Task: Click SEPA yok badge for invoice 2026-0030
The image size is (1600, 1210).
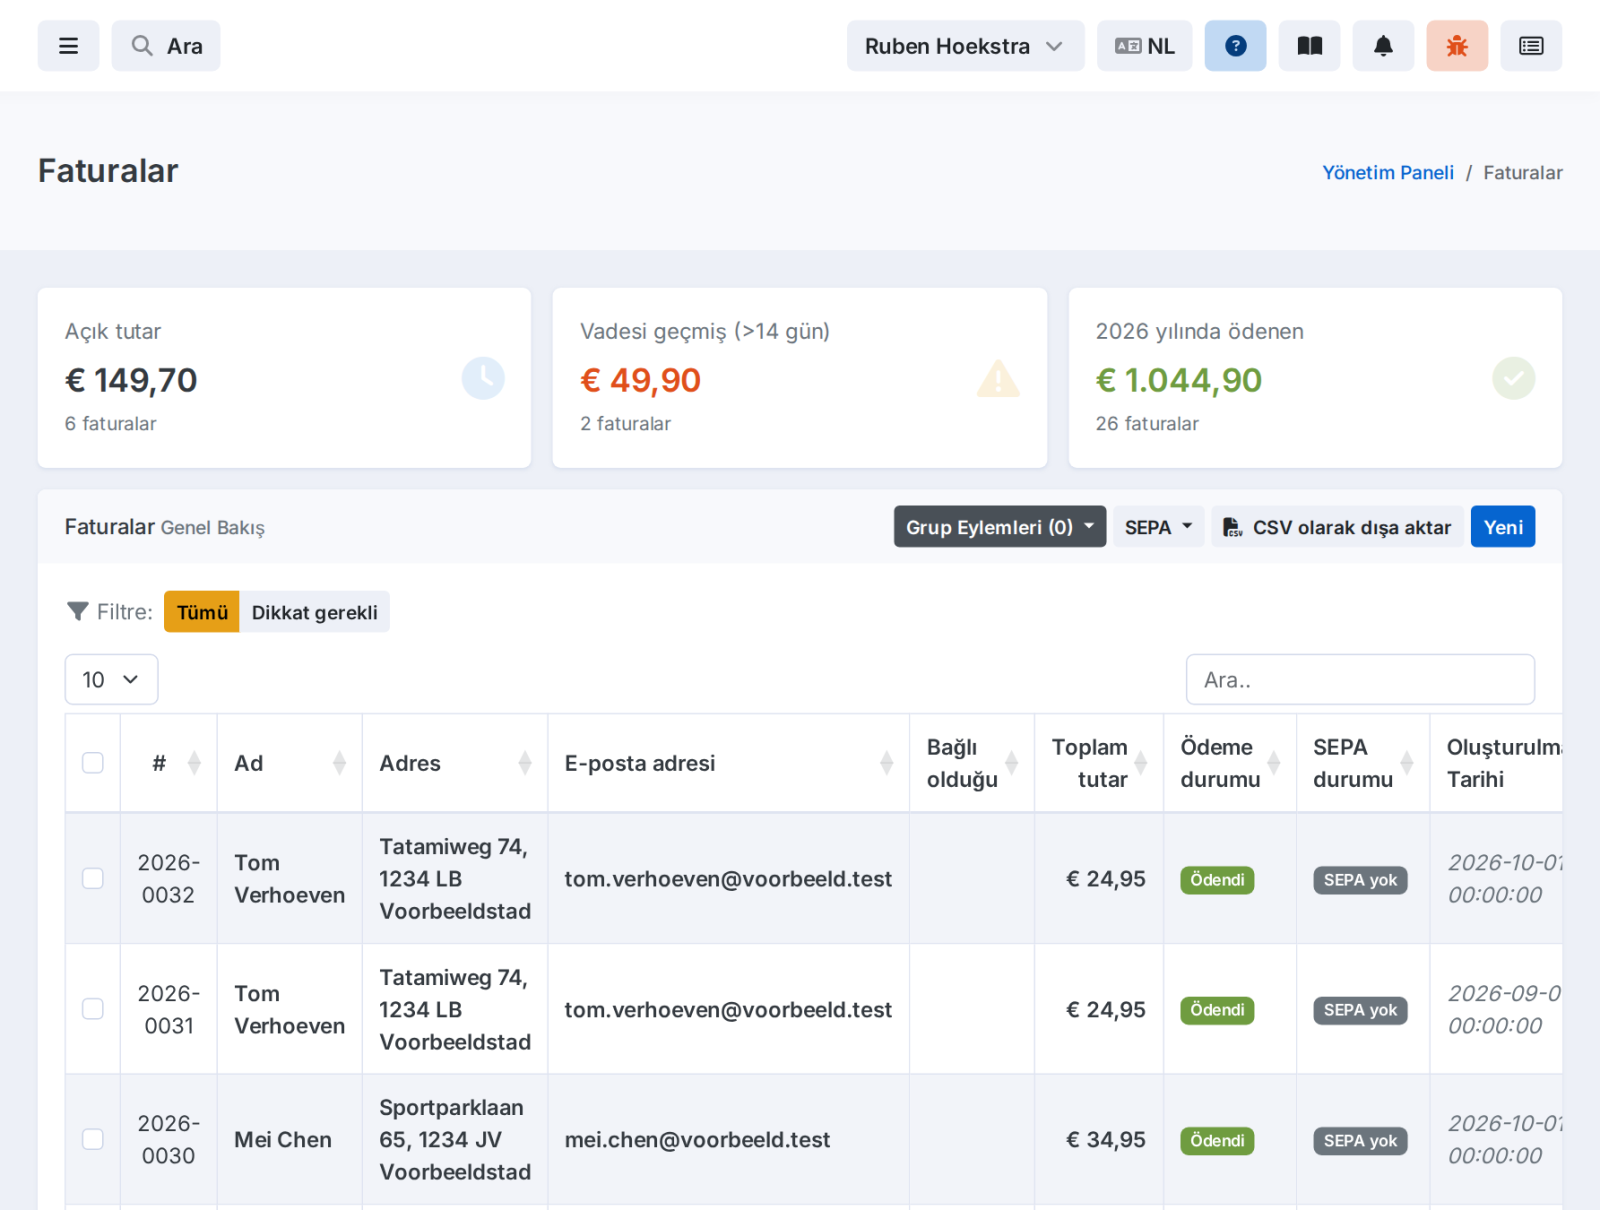Action: (1360, 1141)
